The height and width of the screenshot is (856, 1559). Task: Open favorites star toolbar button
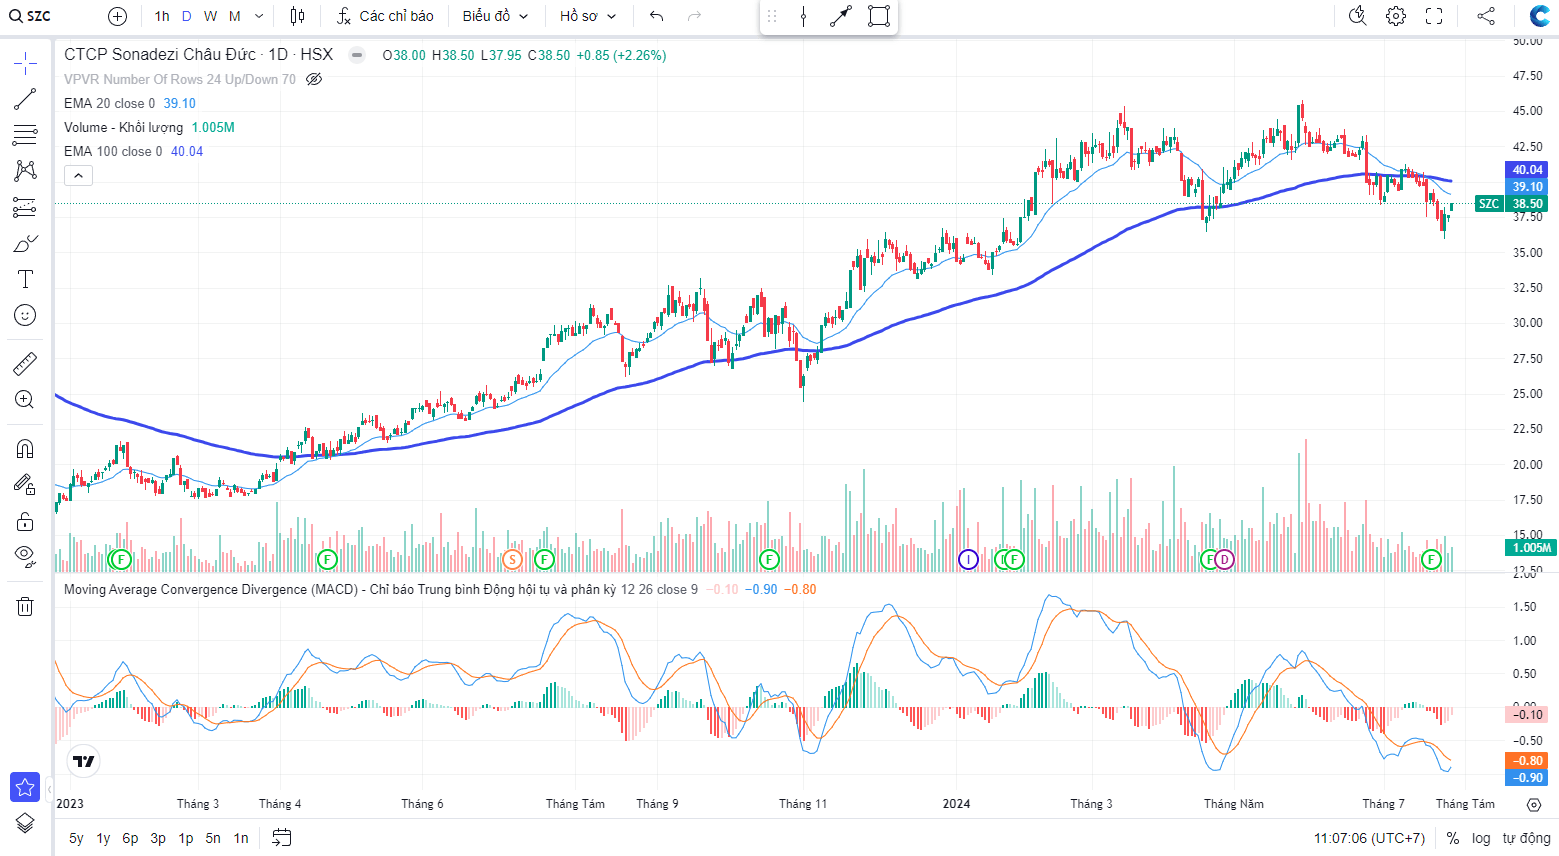point(25,787)
